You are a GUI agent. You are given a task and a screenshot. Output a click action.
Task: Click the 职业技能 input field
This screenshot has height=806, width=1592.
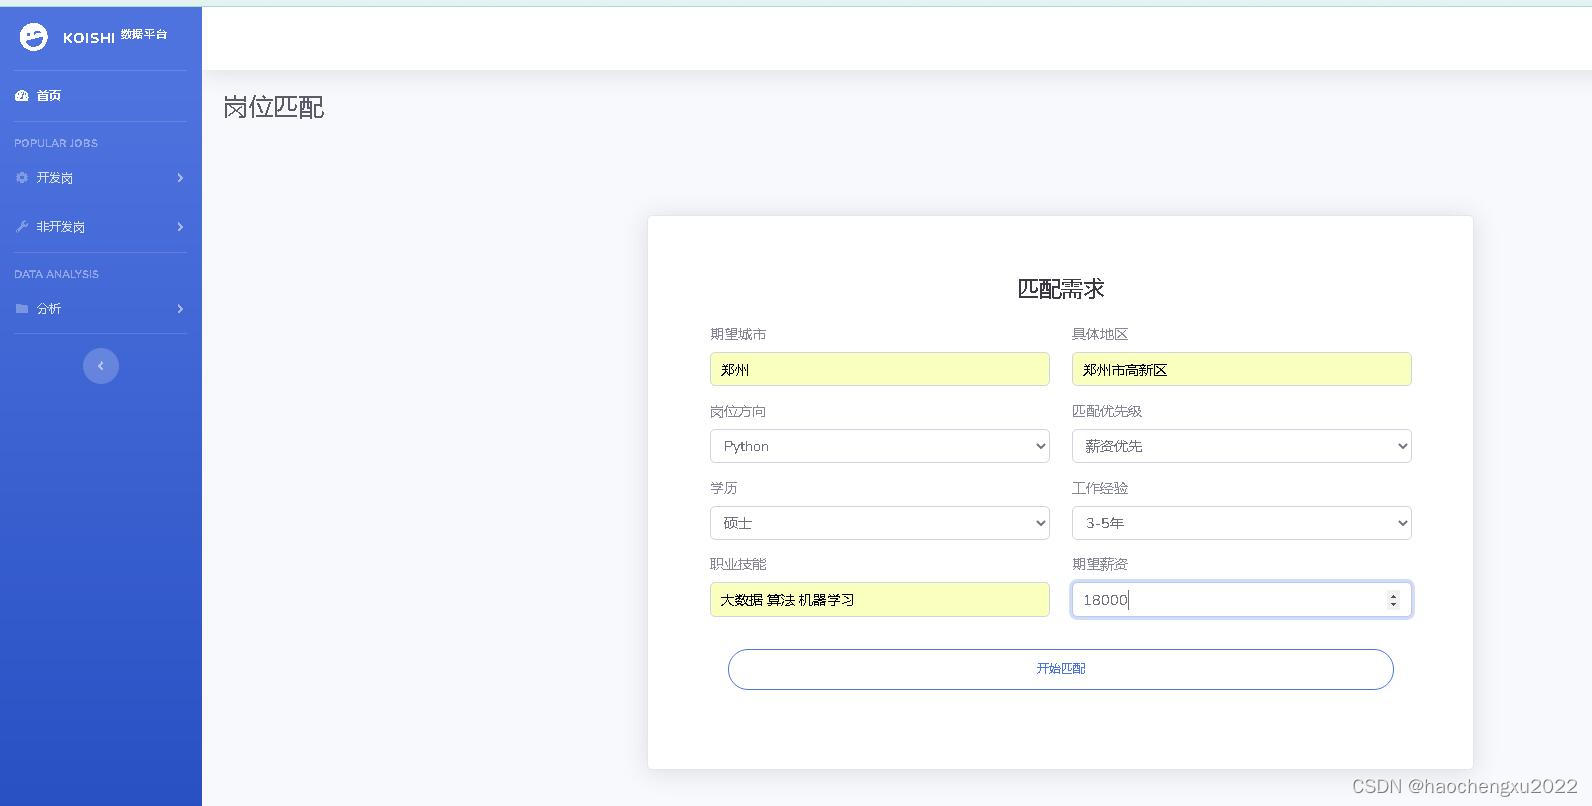click(880, 600)
